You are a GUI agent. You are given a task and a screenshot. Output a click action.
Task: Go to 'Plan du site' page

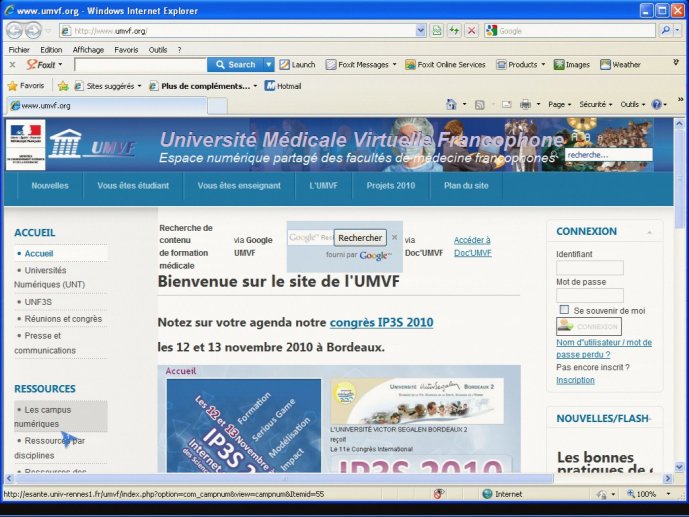pos(466,186)
